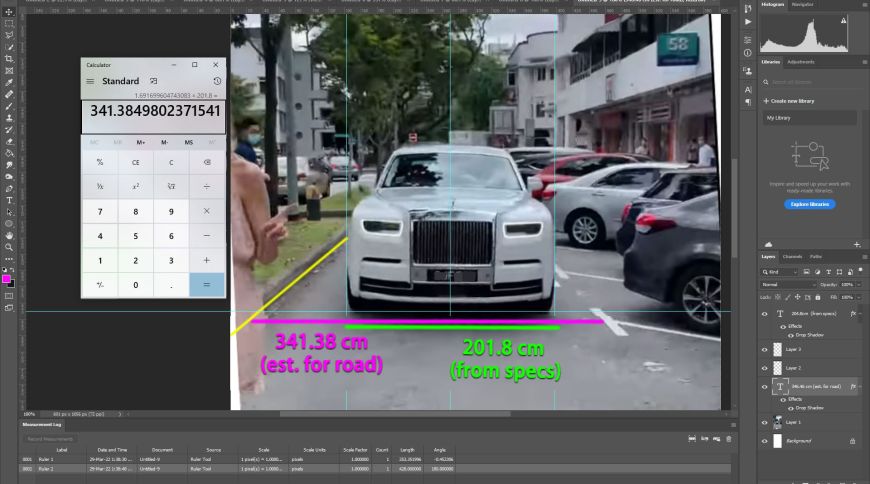The image size is (870, 484).
Task: Click the Explore libraries button
Action: click(810, 204)
